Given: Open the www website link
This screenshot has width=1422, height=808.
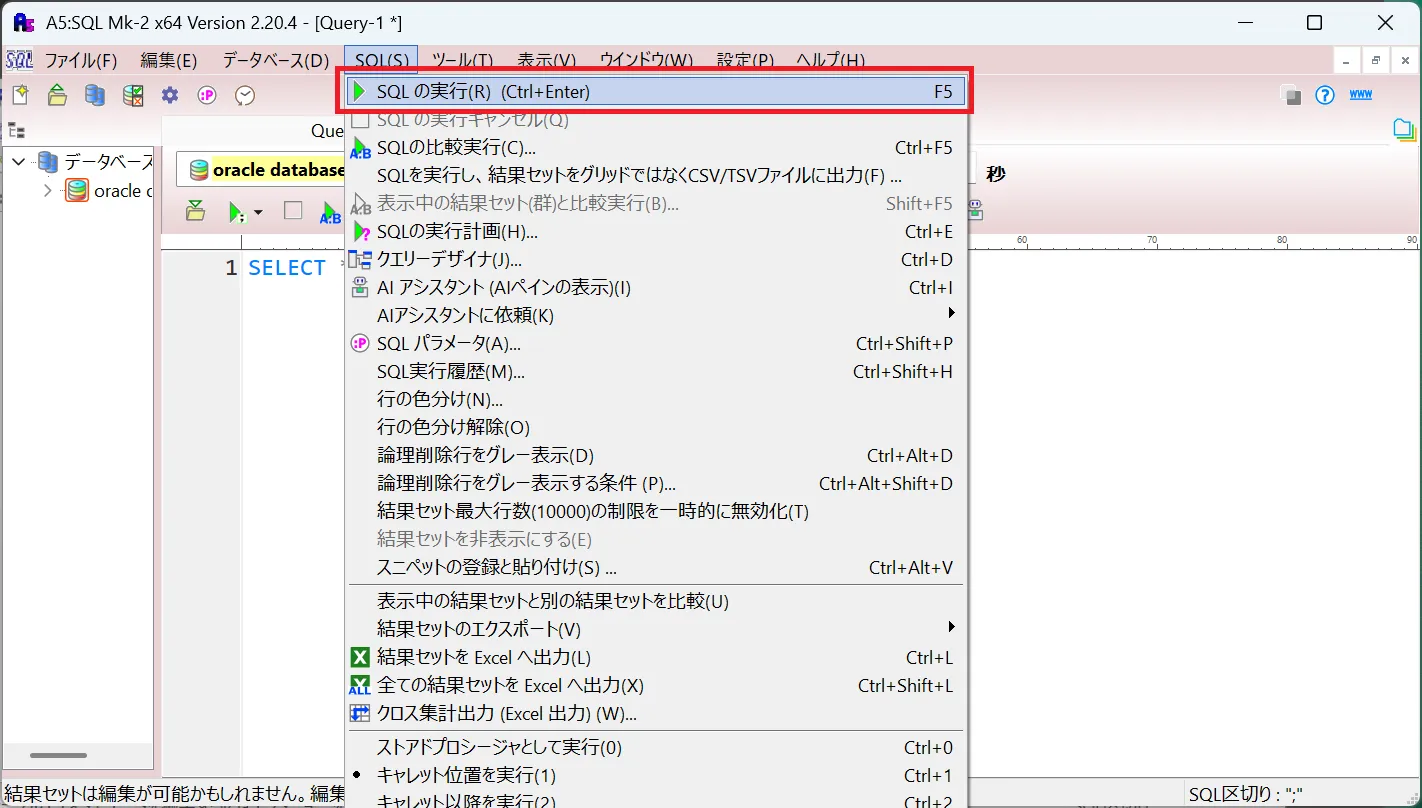Looking at the screenshot, I should pos(1361,95).
